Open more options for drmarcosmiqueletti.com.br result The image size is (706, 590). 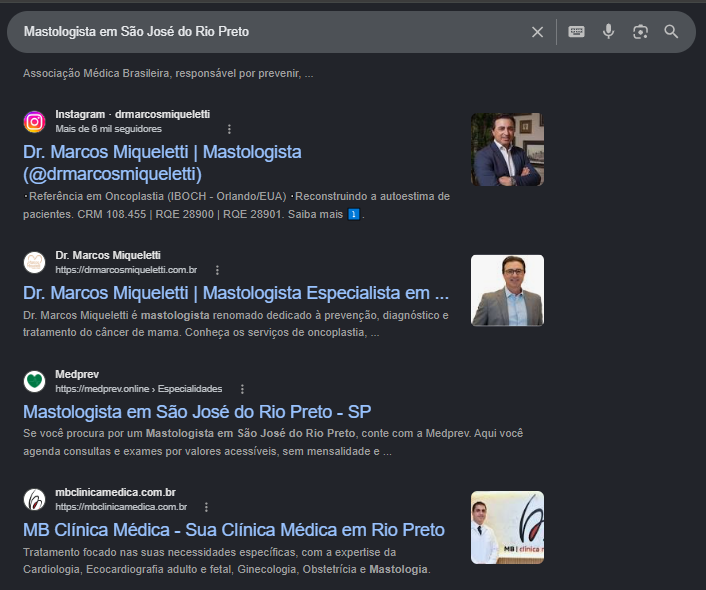217,270
